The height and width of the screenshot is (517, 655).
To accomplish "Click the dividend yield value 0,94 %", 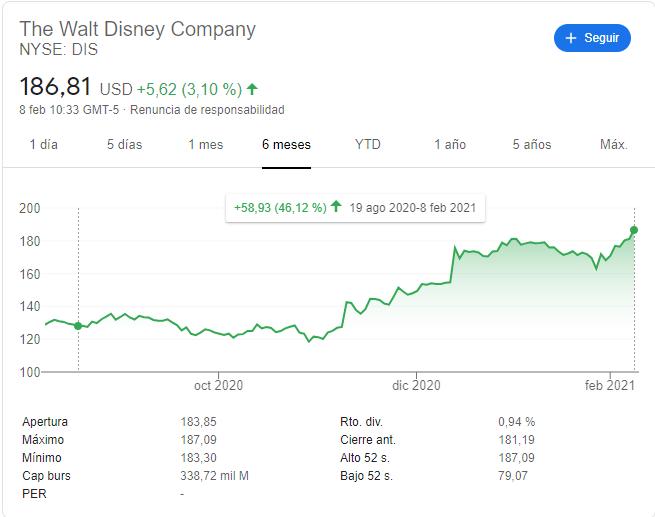I will point(516,422).
